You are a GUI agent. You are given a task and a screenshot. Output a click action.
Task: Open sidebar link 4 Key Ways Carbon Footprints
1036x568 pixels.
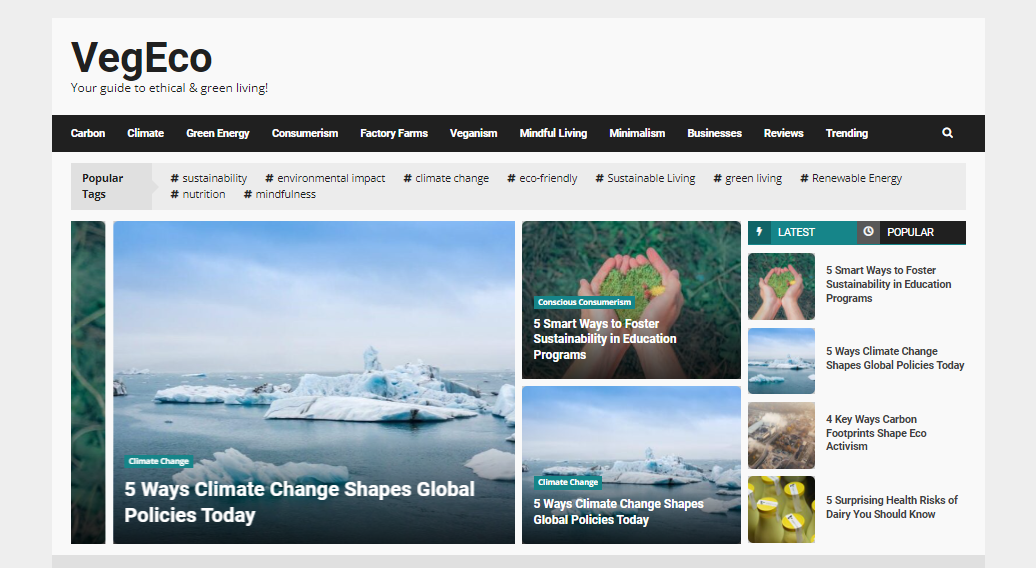click(x=876, y=433)
